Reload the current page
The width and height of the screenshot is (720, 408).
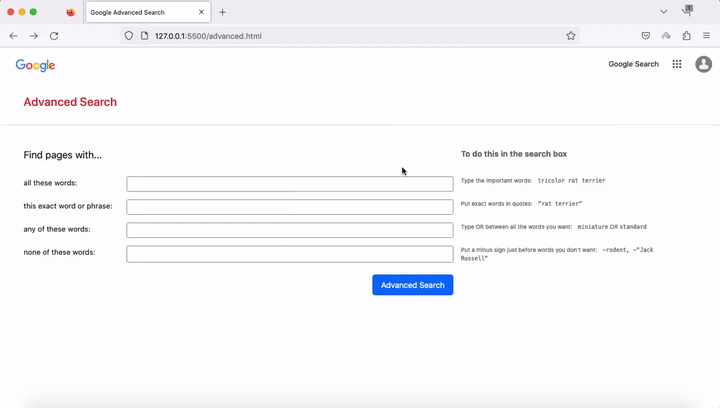(54, 36)
